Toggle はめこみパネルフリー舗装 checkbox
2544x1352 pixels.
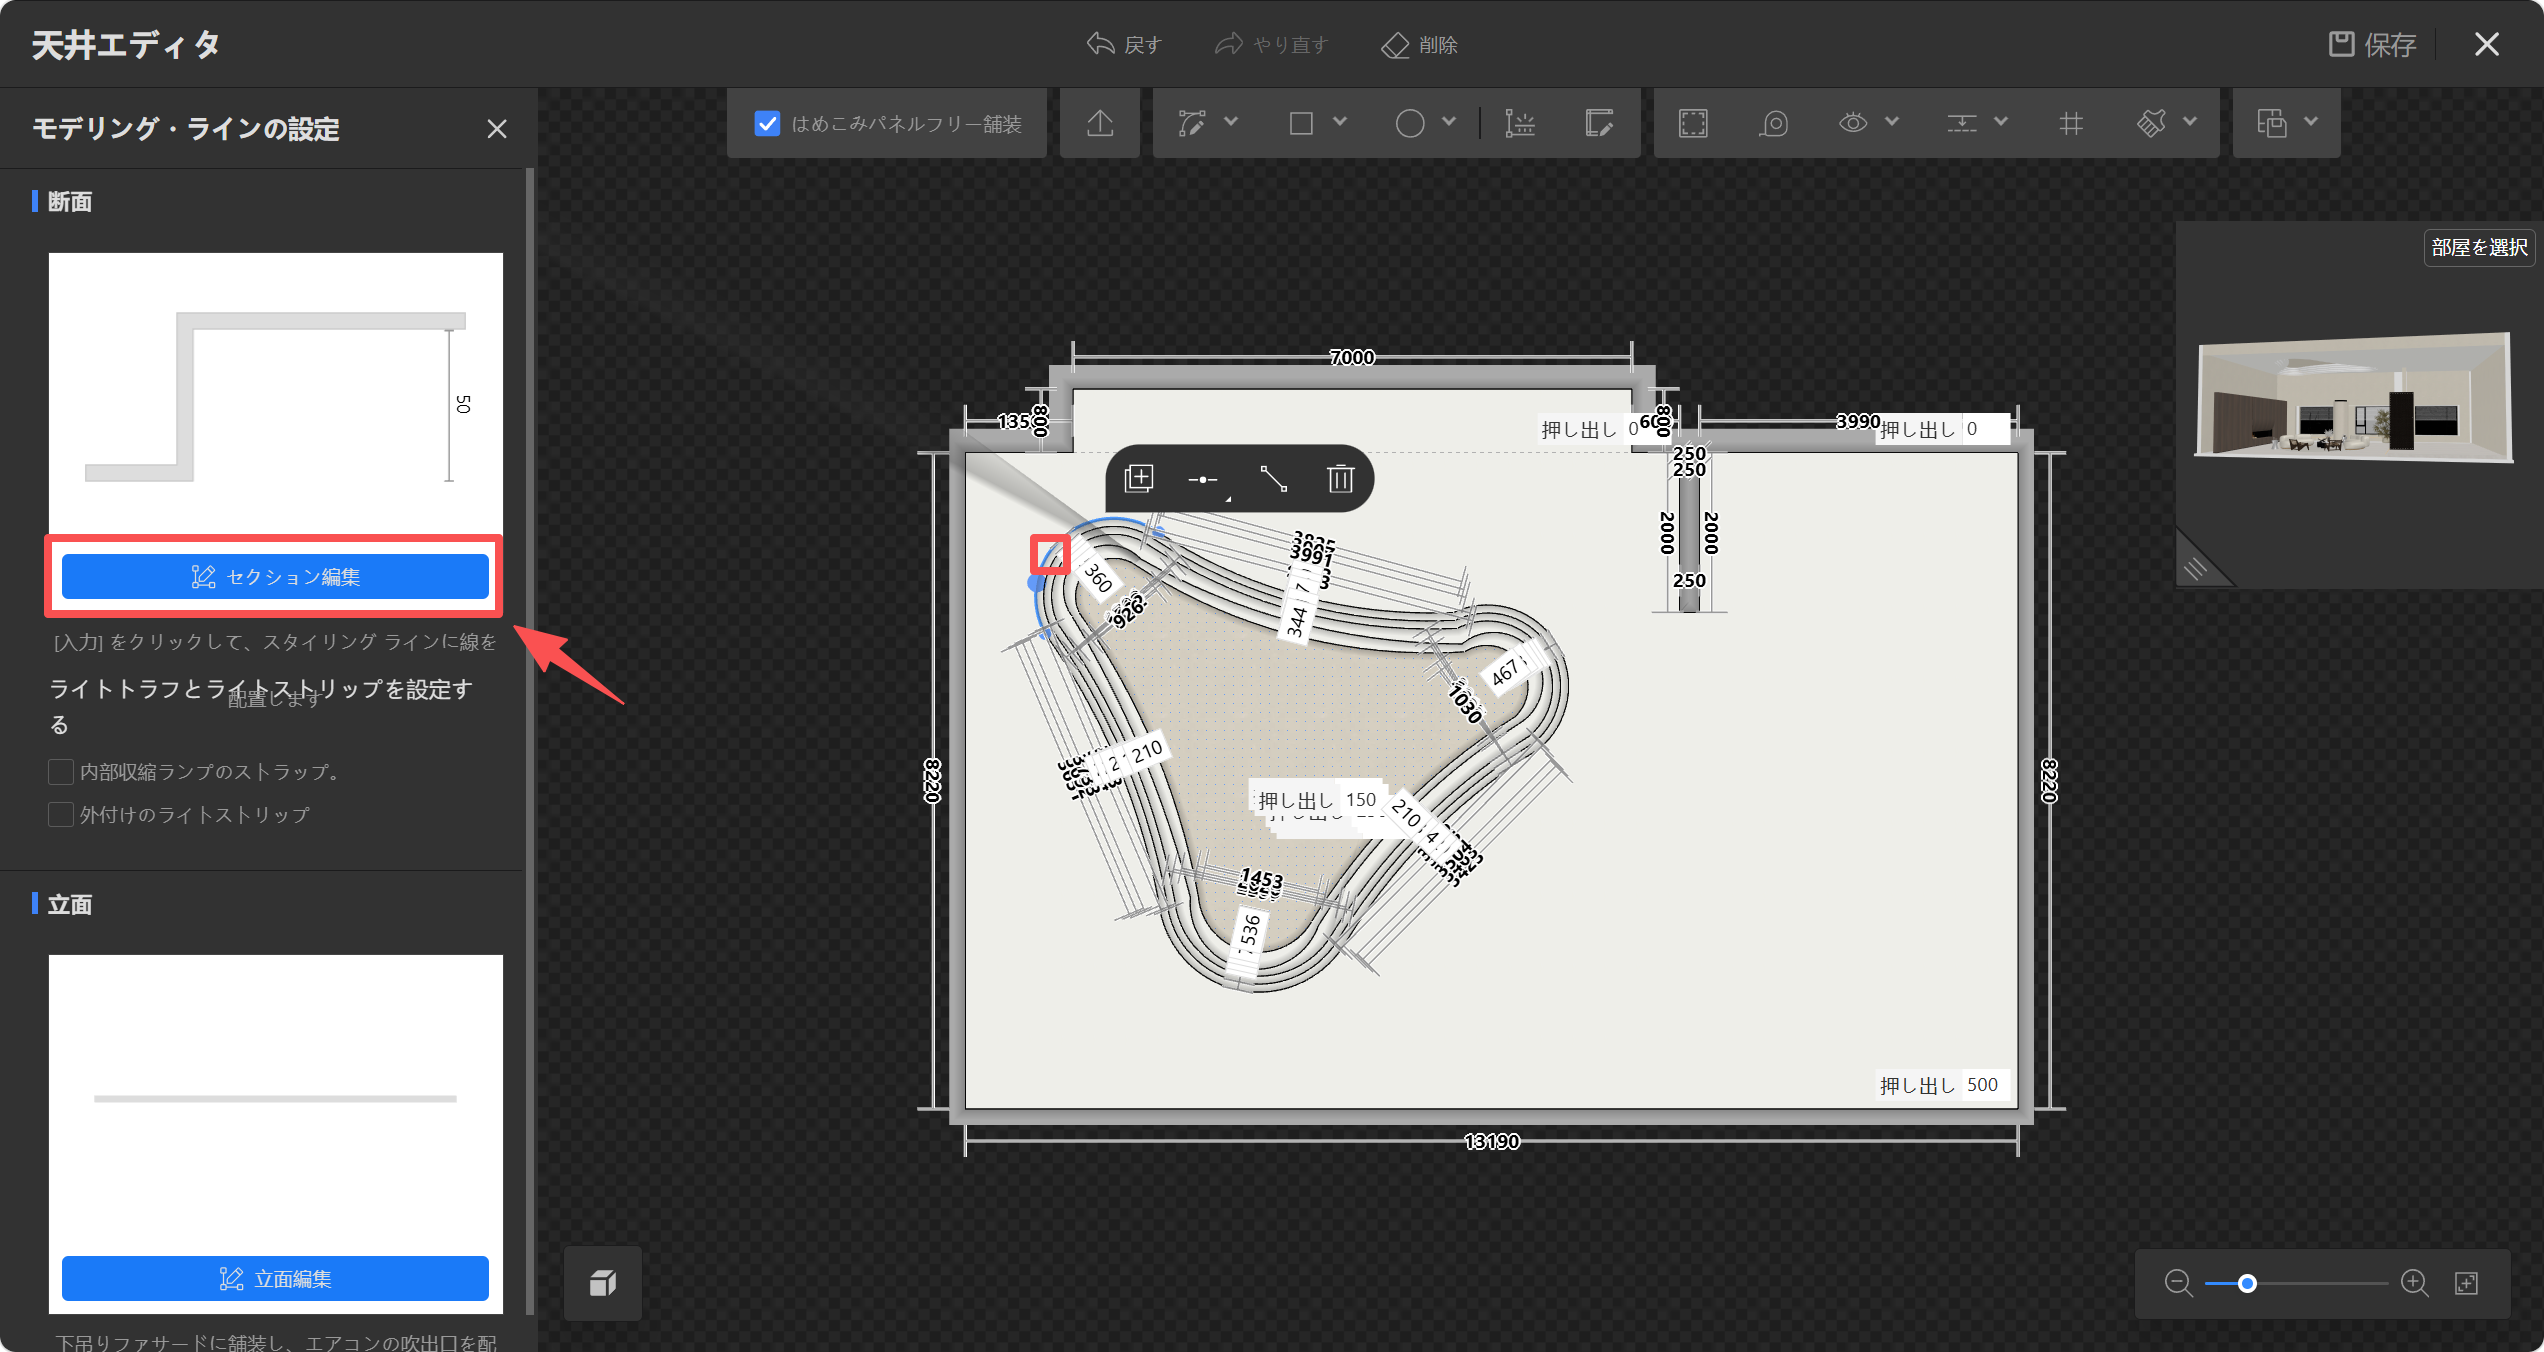tap(767, 123)
